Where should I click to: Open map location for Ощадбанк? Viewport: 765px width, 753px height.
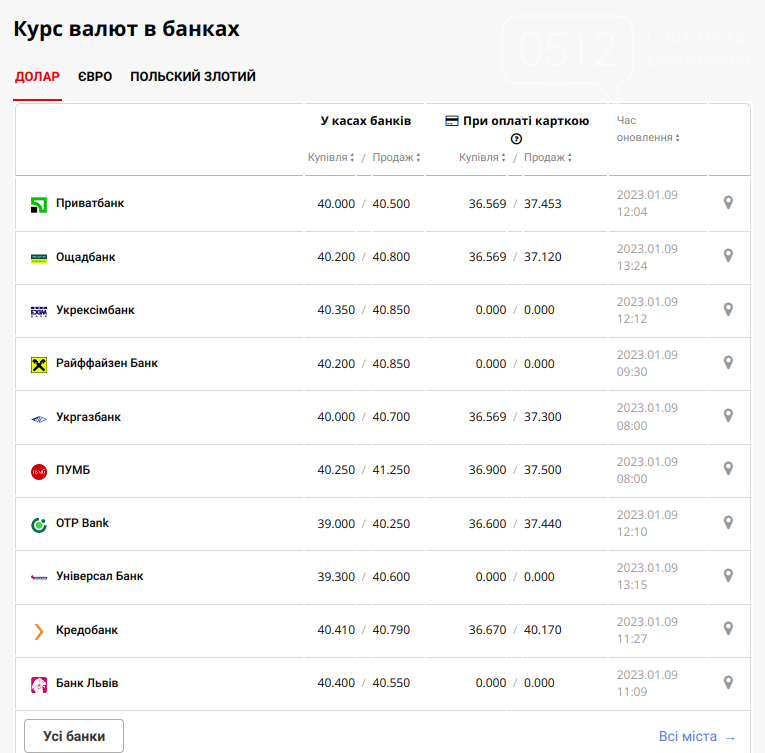click(728, 256)
